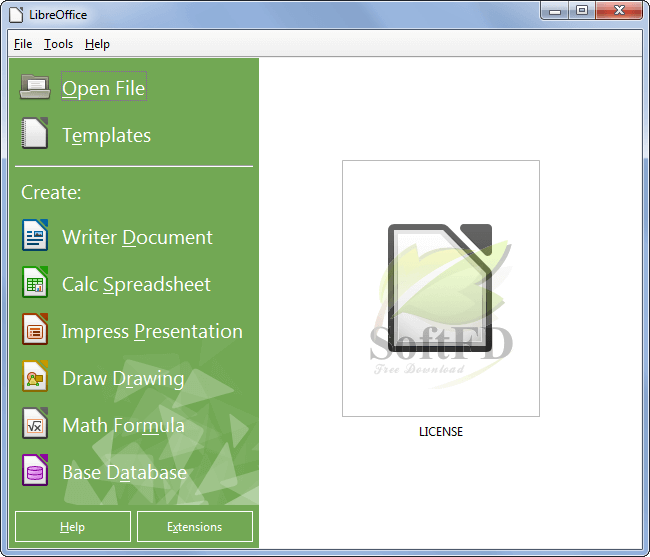Viewport: 650px width, 557px height.
Task: Click the Extensions button
Action: [195, 526]
